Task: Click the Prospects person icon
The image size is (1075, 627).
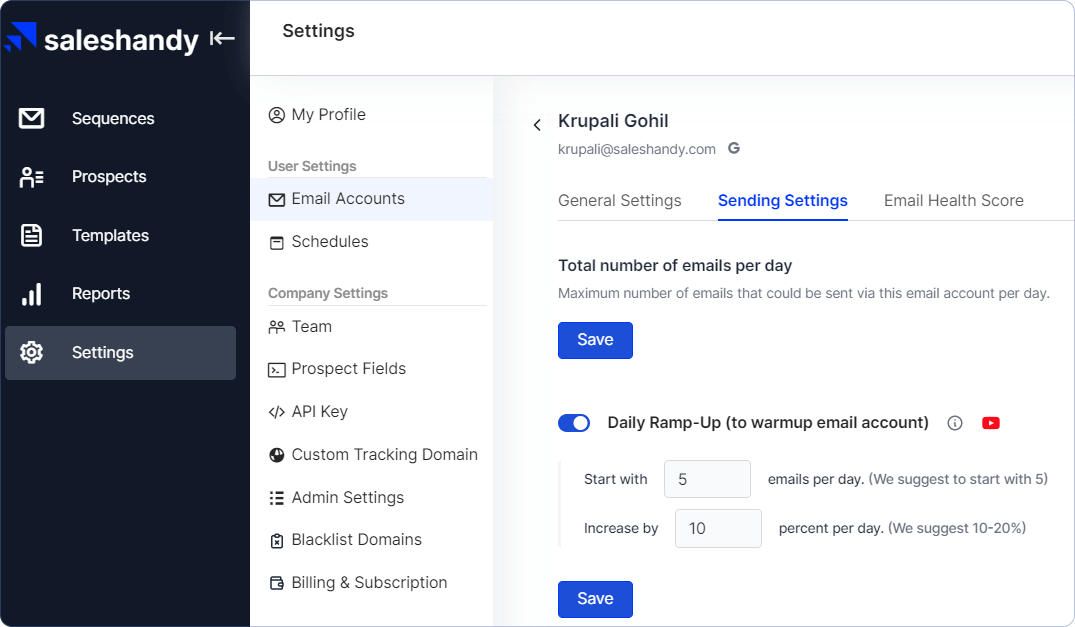Action: coord(32,177)
